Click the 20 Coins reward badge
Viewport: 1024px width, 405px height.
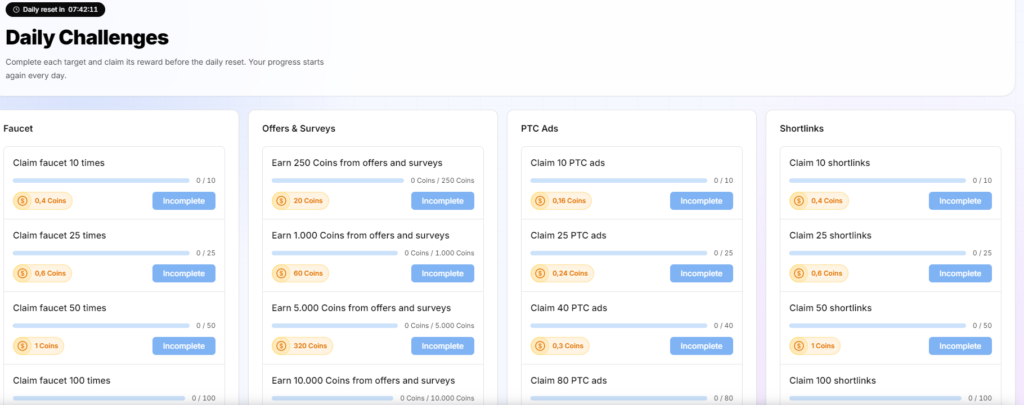tap(300, 201)
